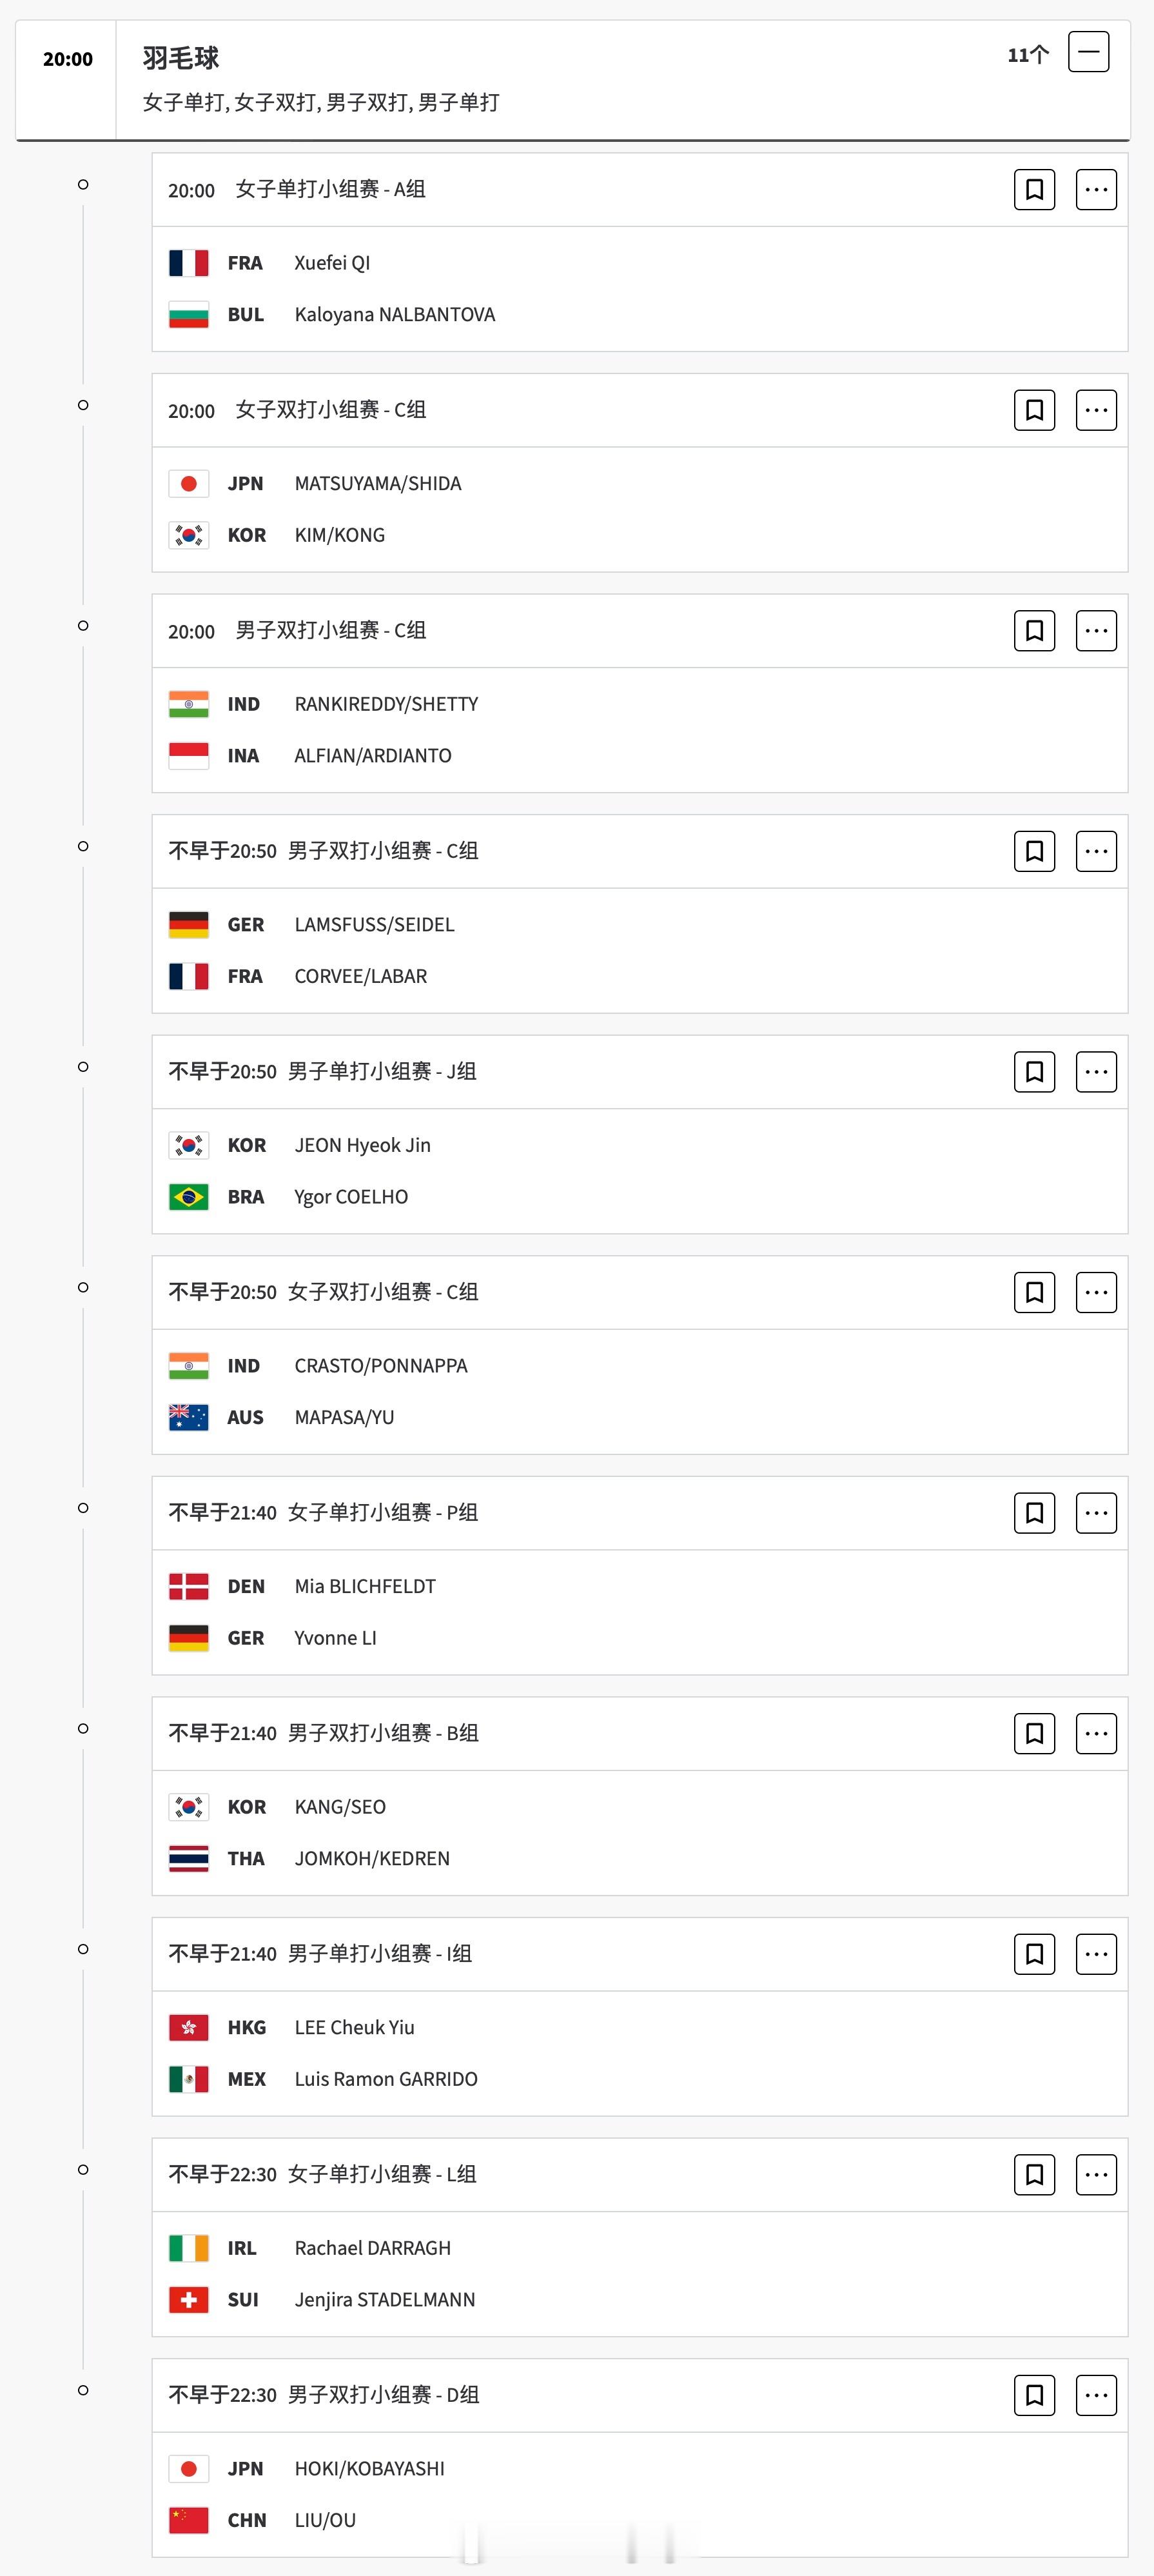Select the 女子单打小组赛 - L组 header
Viewport: 1154px width, 2576px height.
click(382, 2174)
